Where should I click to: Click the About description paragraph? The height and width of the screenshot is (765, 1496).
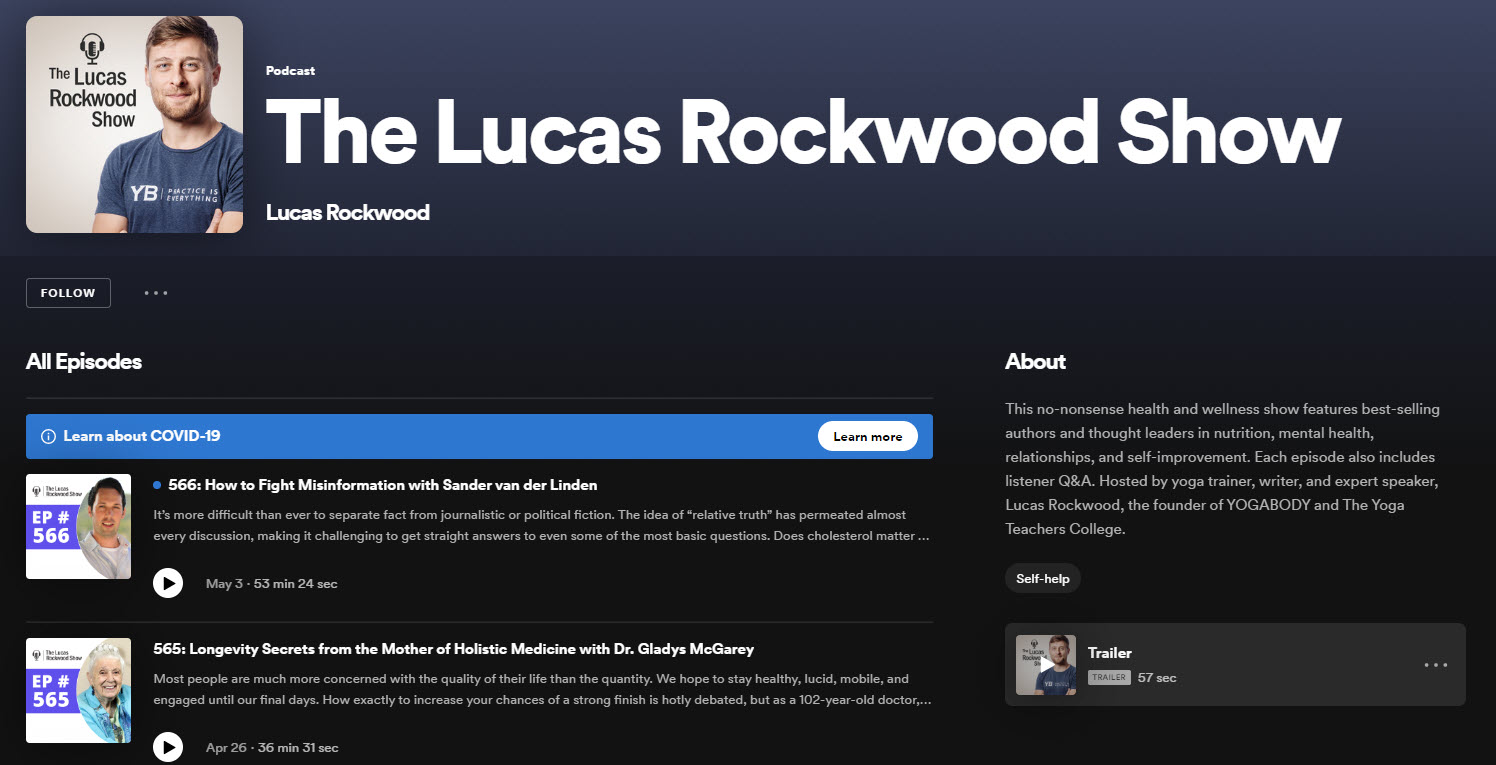[1223, 469]
